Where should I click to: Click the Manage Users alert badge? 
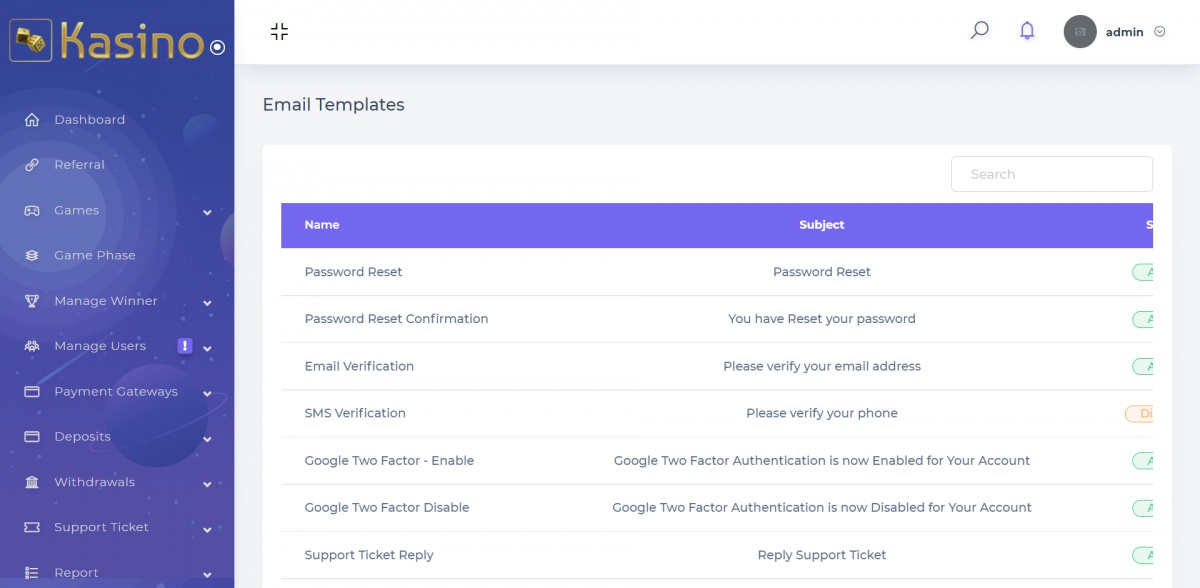tap(184, 346)
